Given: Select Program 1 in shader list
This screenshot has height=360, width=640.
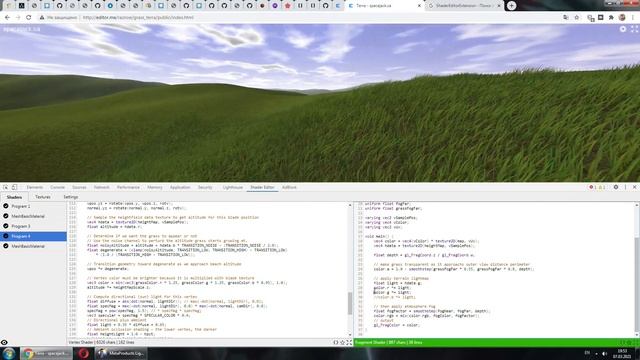Looking at the screenshot, I should point(33,206).
